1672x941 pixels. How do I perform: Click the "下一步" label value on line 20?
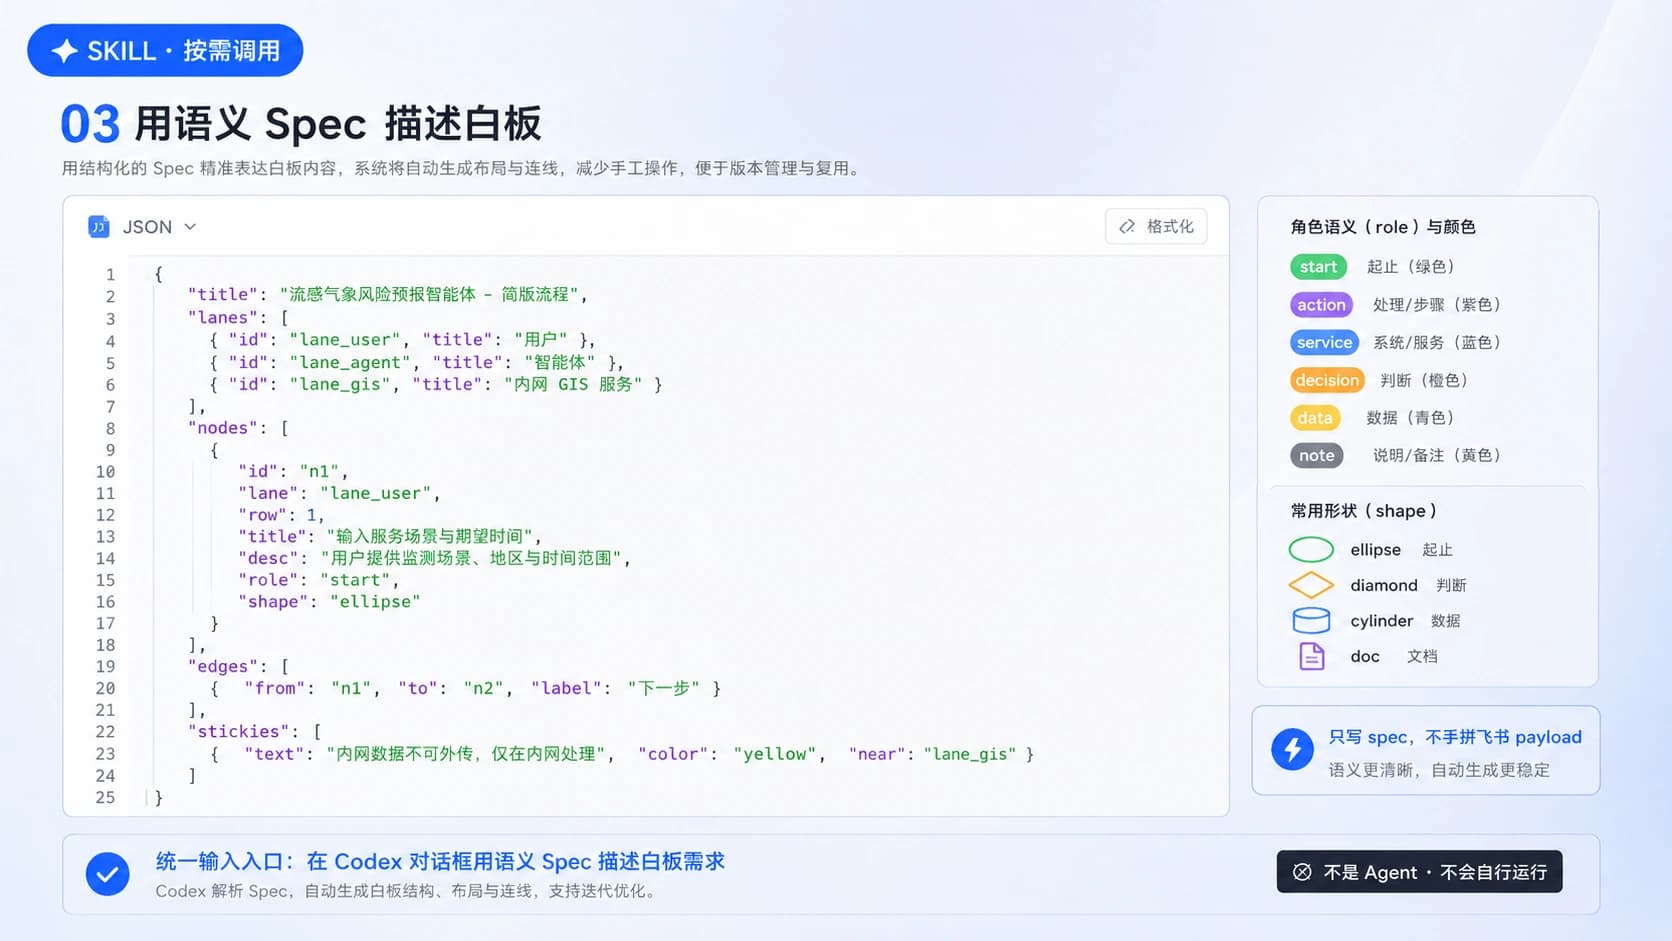(x=664, y=688)
